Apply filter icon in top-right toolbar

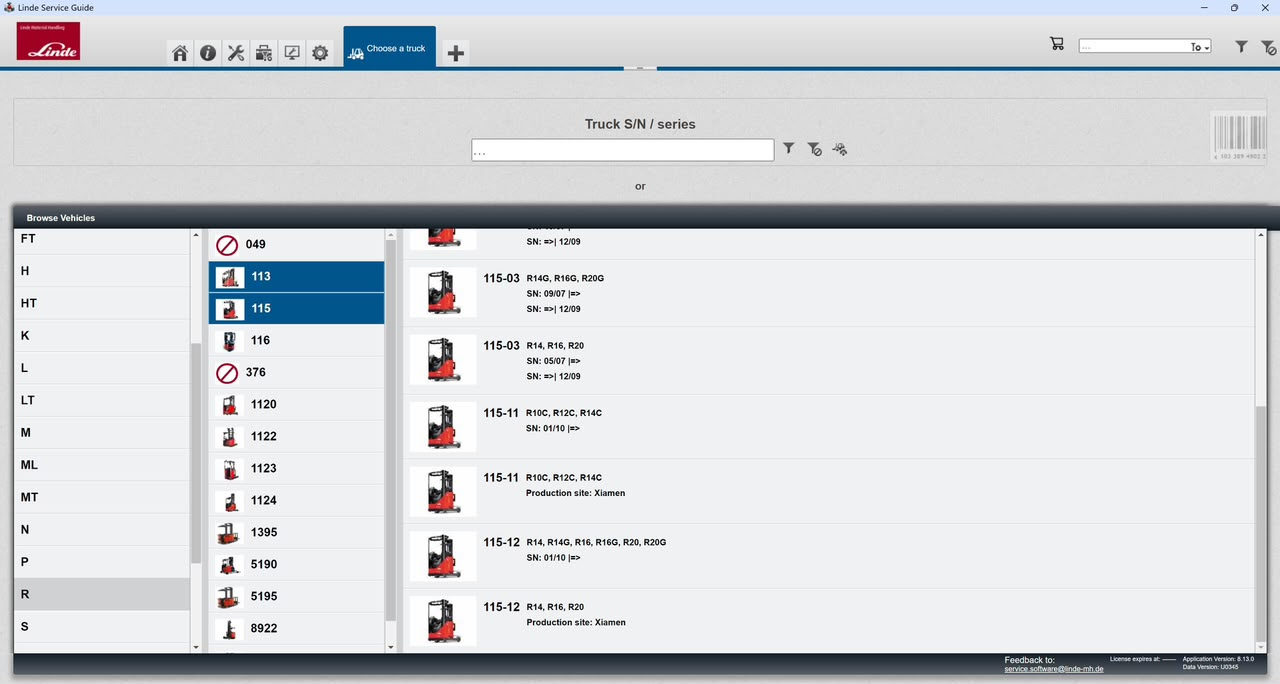click(x=1241, y=46)
